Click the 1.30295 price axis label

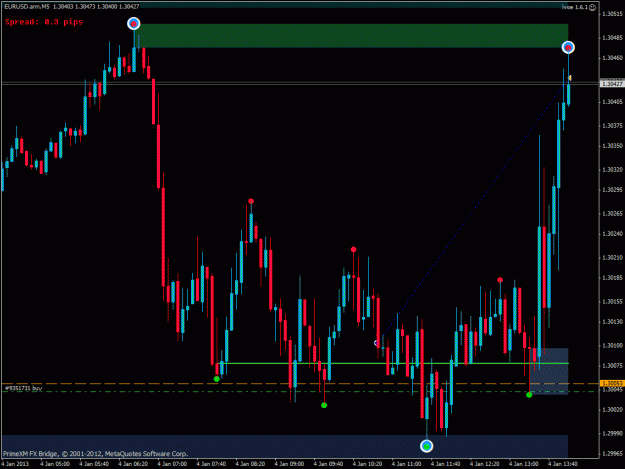(613, 190)
